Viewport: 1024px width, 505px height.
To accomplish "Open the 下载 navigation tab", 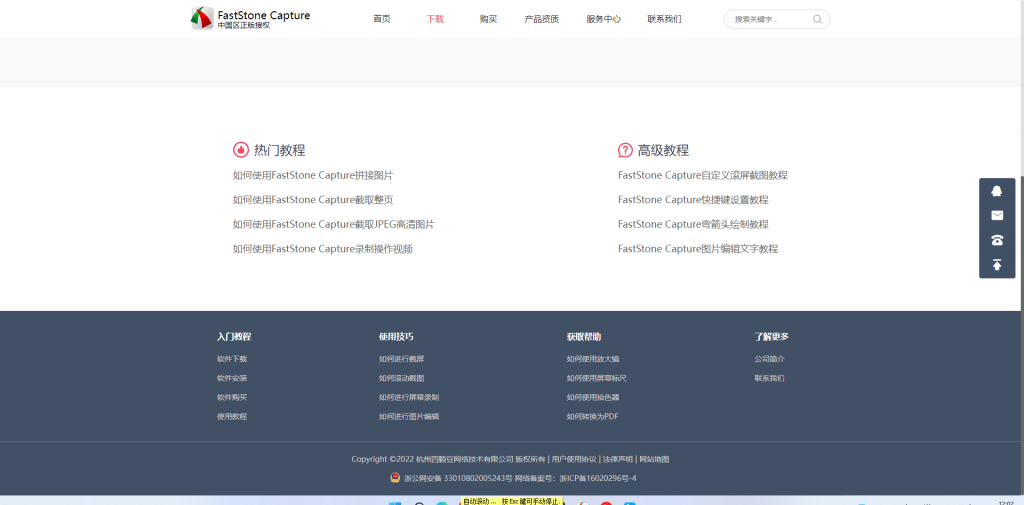I will click(435, 19).
